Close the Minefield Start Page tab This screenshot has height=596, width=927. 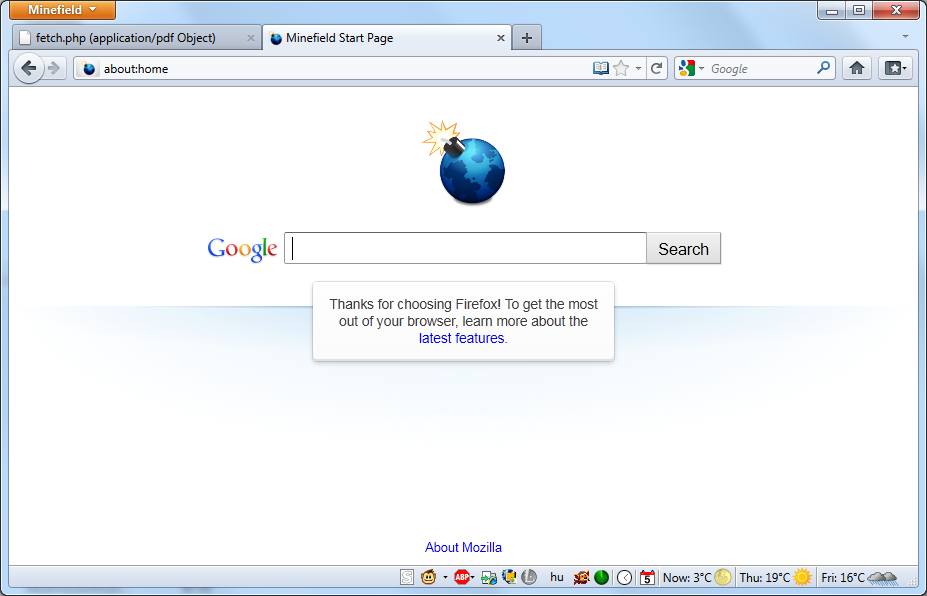click(501, 38)
